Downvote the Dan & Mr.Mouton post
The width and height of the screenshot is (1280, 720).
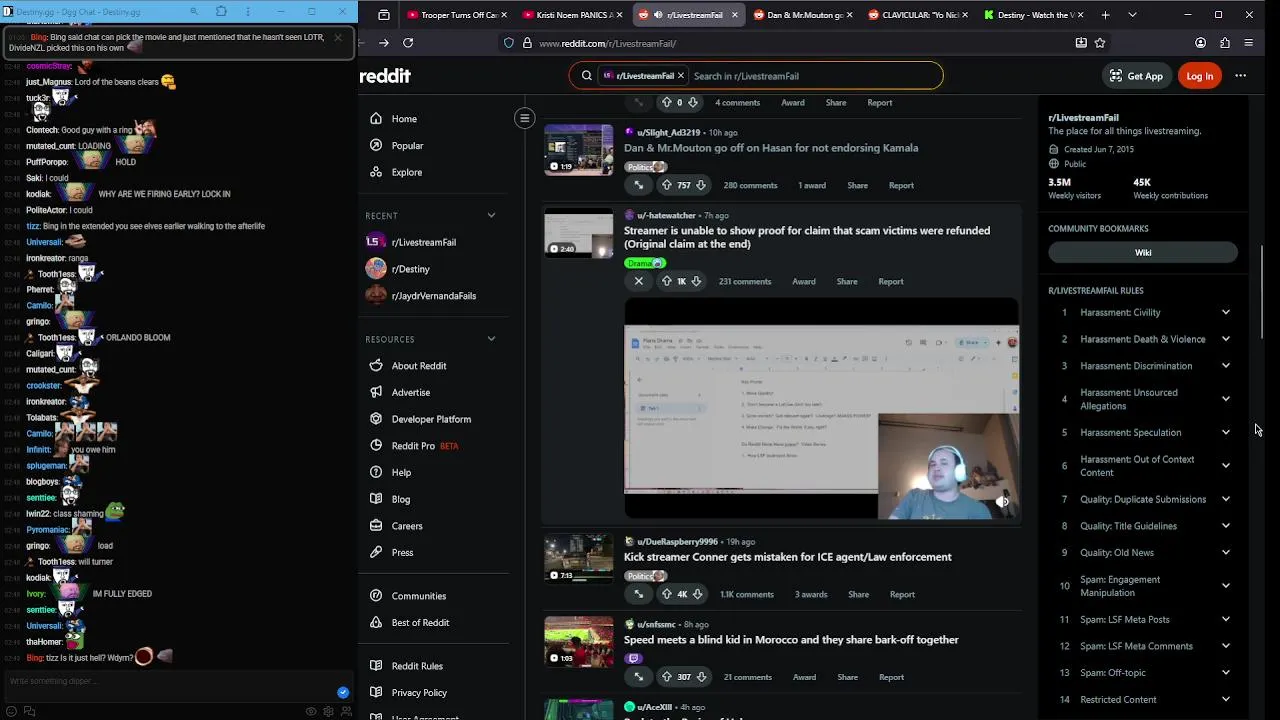click(x=700, y=185)
